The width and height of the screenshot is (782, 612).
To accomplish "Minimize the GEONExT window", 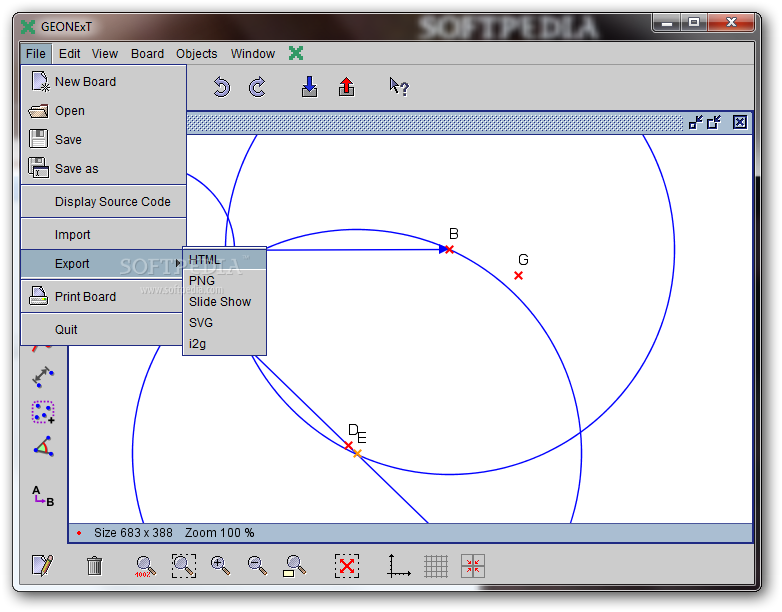I will click(x=667, y=22).
